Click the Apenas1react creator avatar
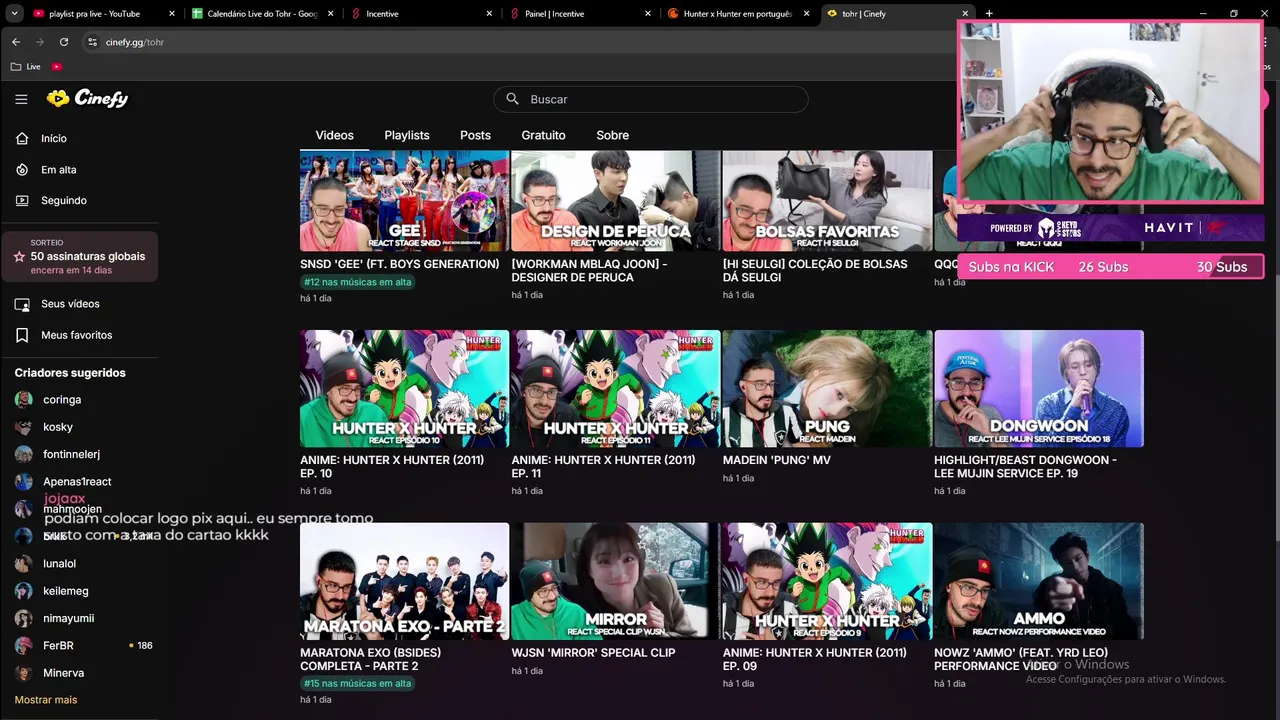The image size is (1280, 720). [x=23, y=482]
